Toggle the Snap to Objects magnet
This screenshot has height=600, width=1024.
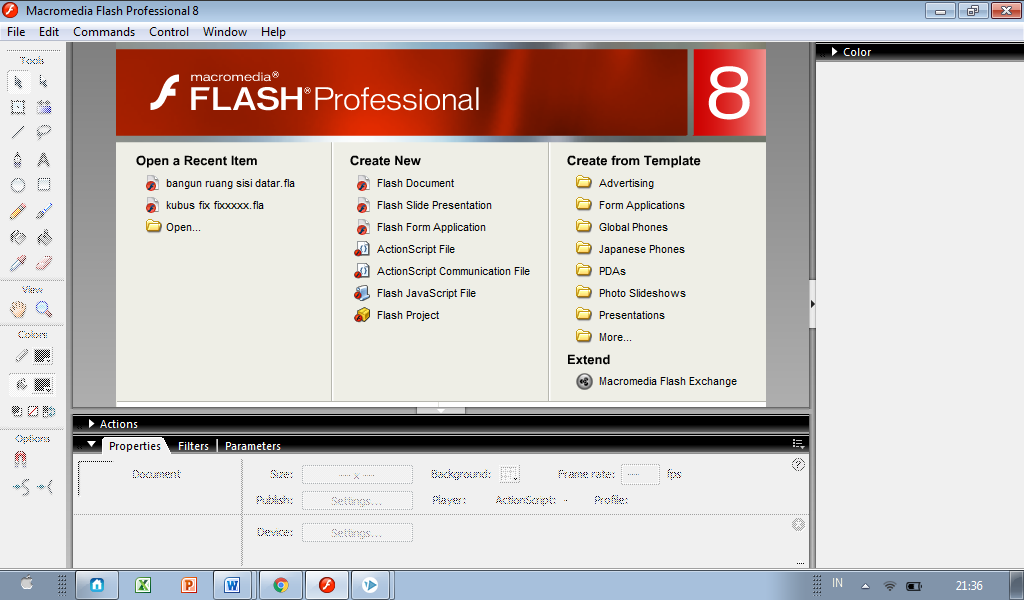click(20, 460)
